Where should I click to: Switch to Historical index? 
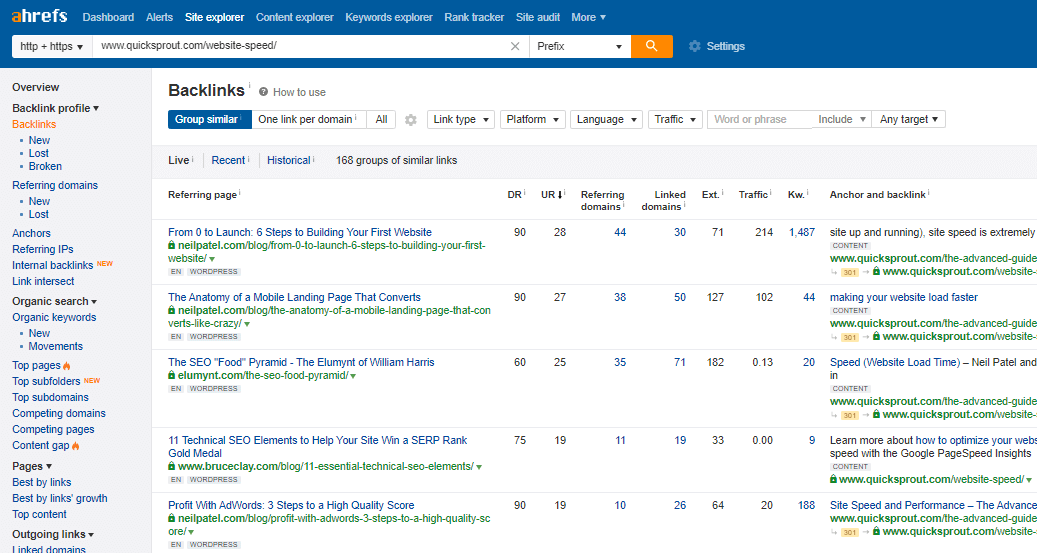288,160
